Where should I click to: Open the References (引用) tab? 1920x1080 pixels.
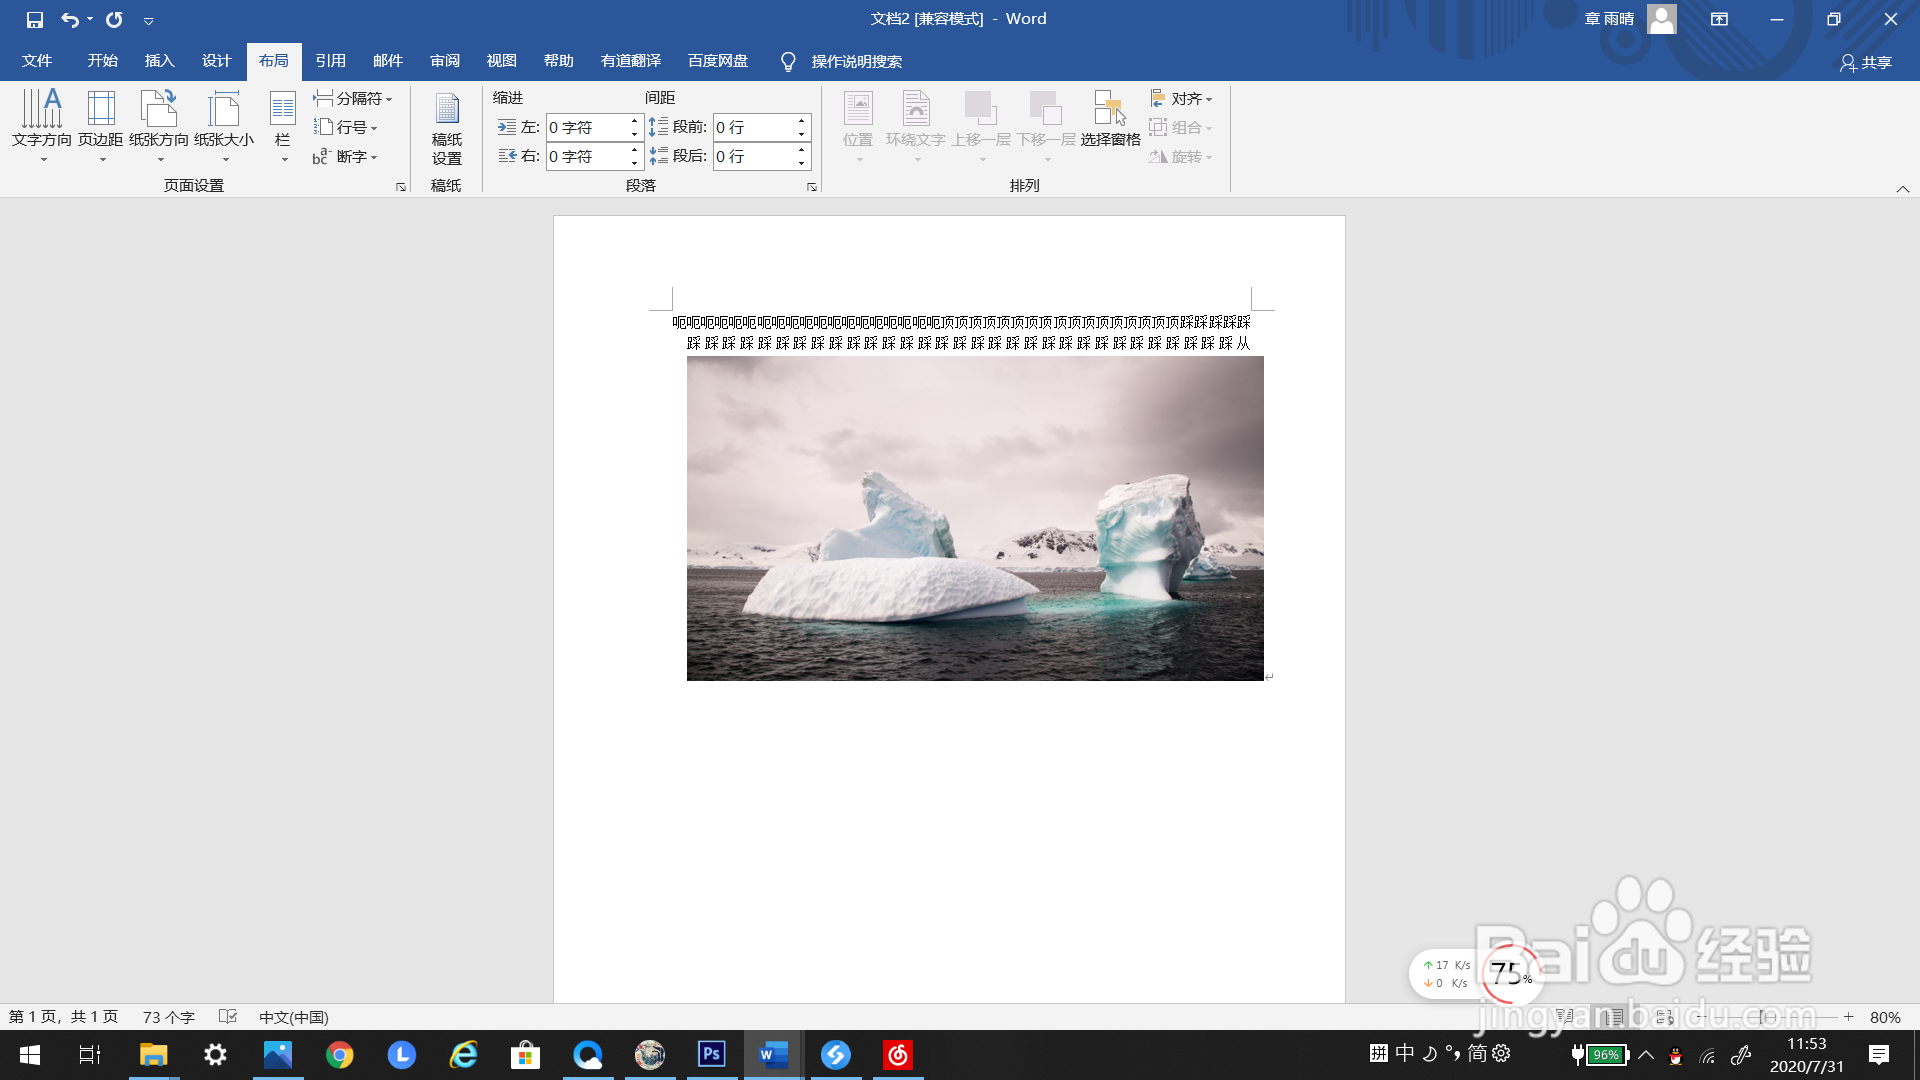click(330, 61)
